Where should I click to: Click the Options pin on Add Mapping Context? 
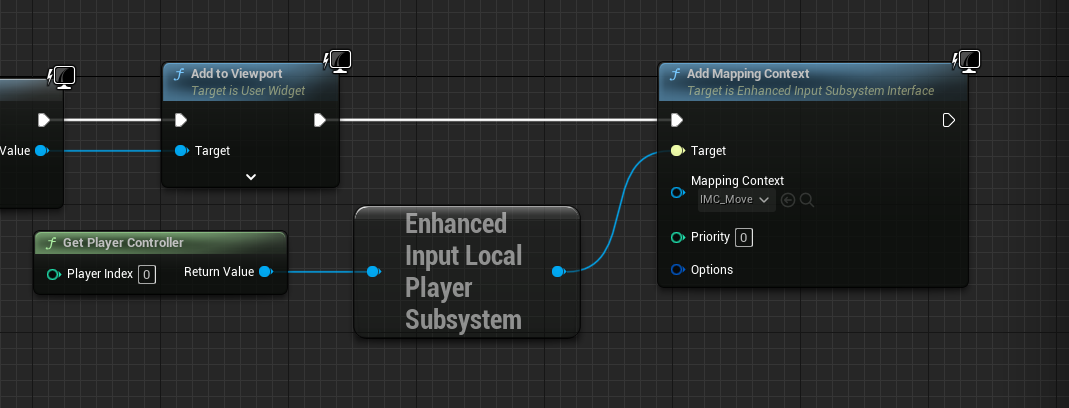[x=677, y=270]
